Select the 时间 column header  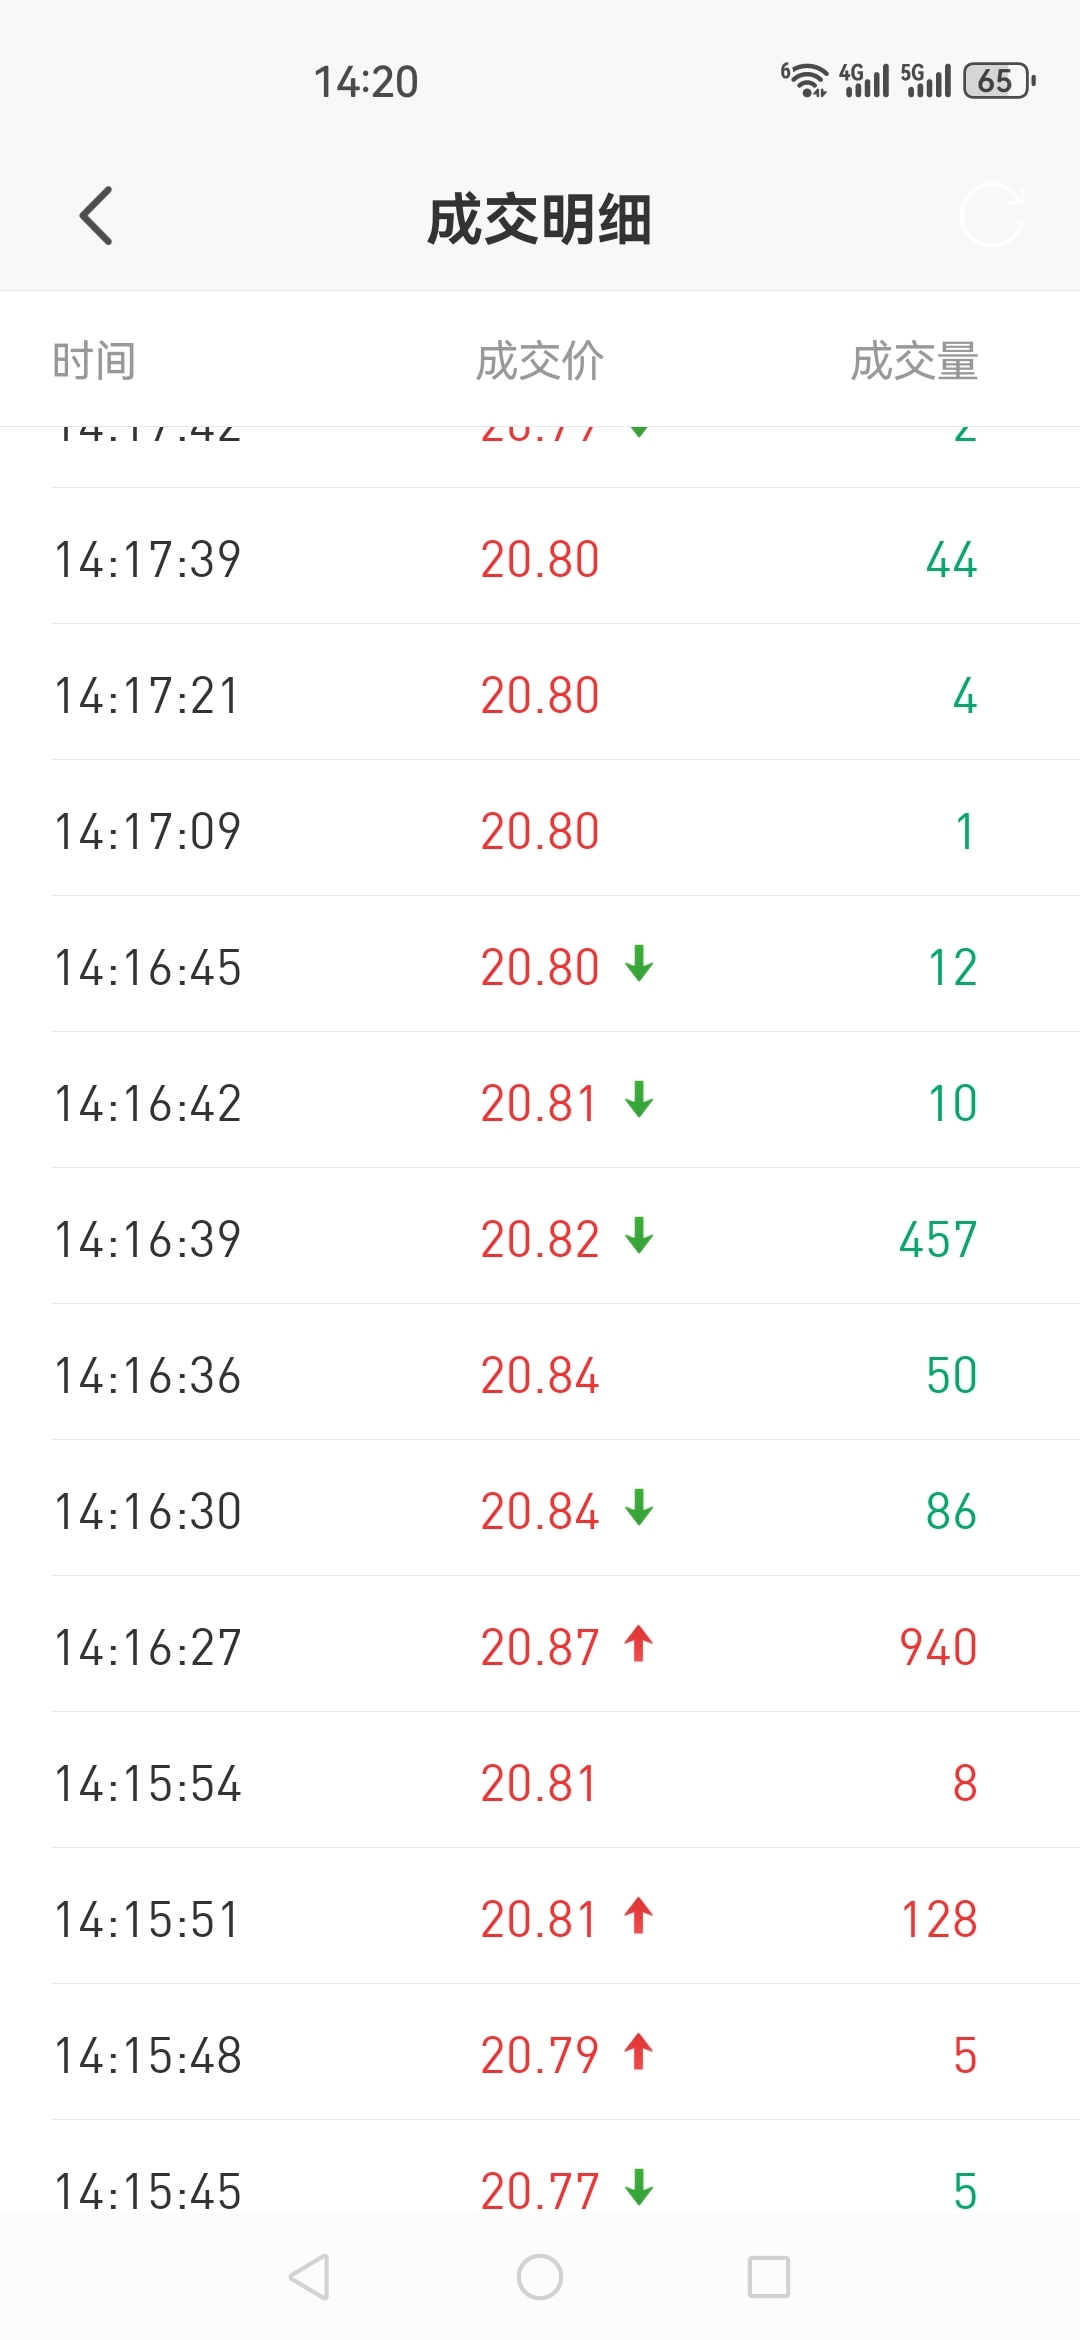click(94, 361)
